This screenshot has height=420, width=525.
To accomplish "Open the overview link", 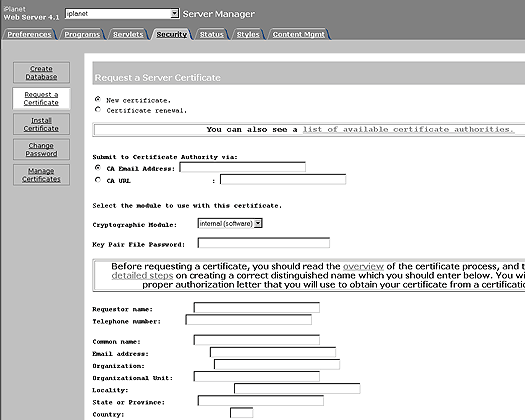I will point(363,266).
